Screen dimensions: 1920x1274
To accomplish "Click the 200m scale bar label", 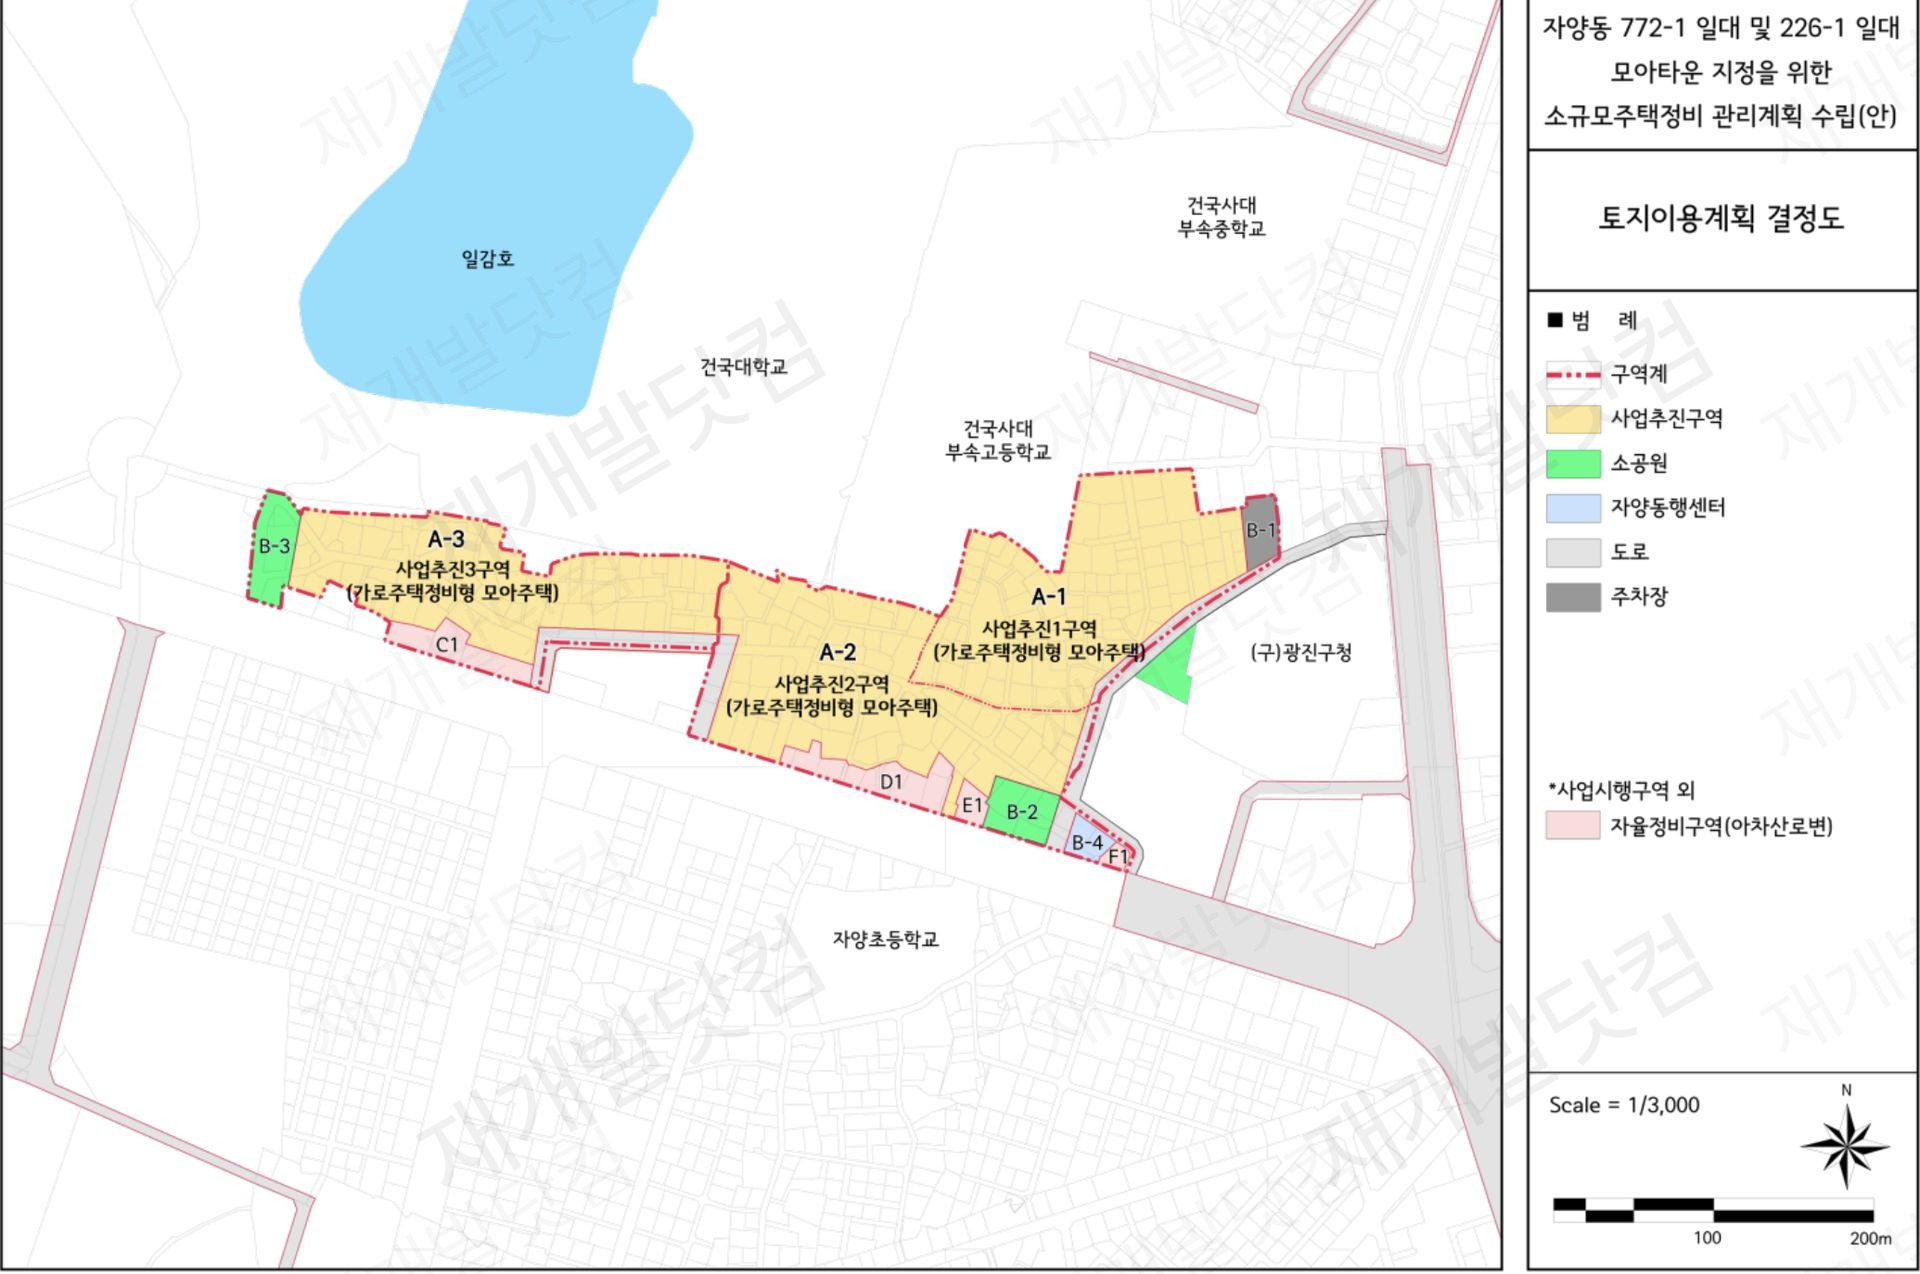I will pos(1870,1238).
